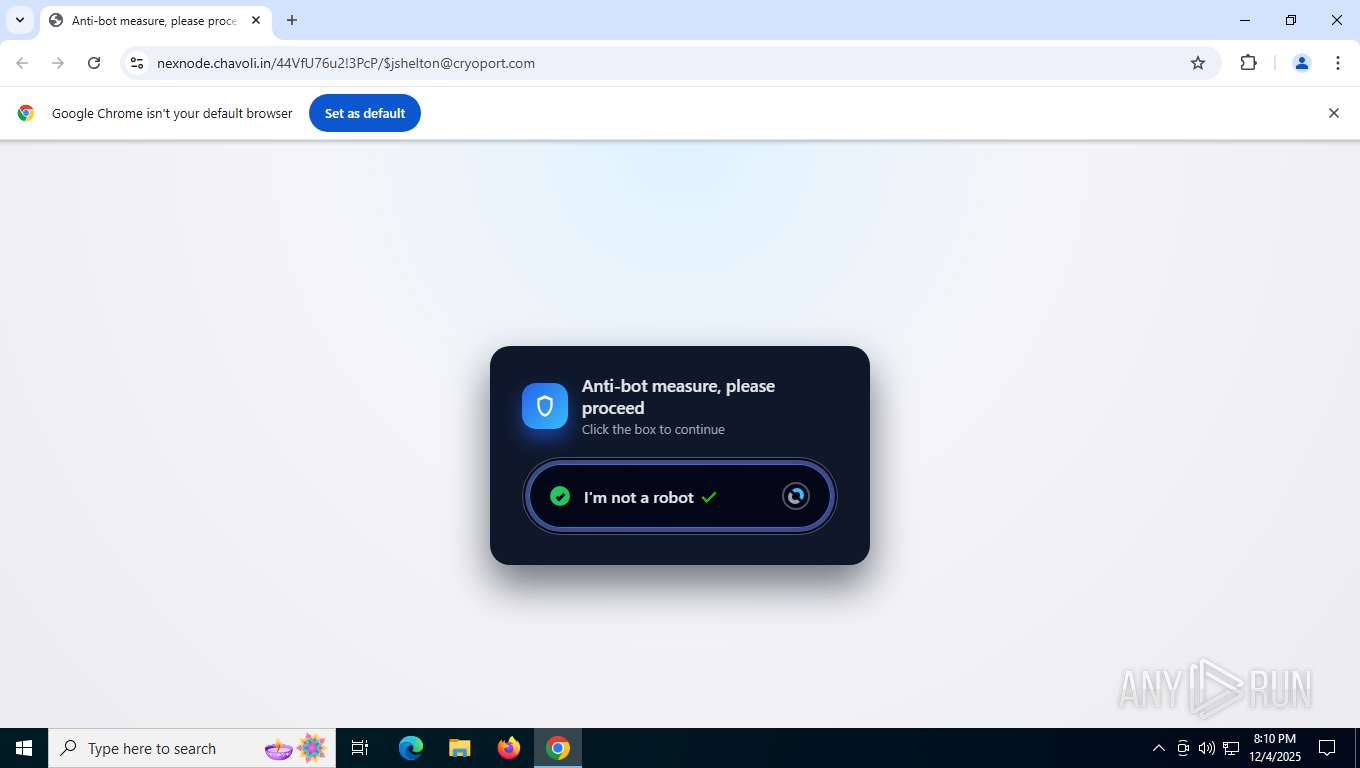Click the Meet Now camera tray icon
This screenshot has height=768, width=1360.
point(1183,748)
